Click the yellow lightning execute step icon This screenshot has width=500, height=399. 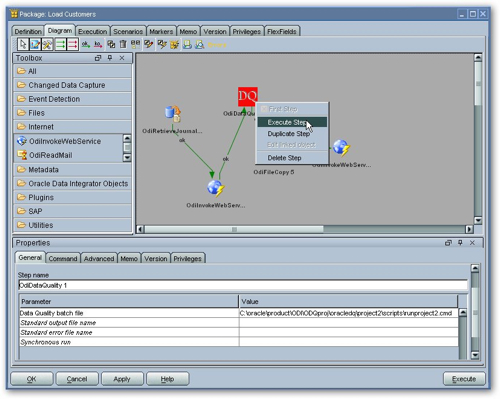pos(162,44)
